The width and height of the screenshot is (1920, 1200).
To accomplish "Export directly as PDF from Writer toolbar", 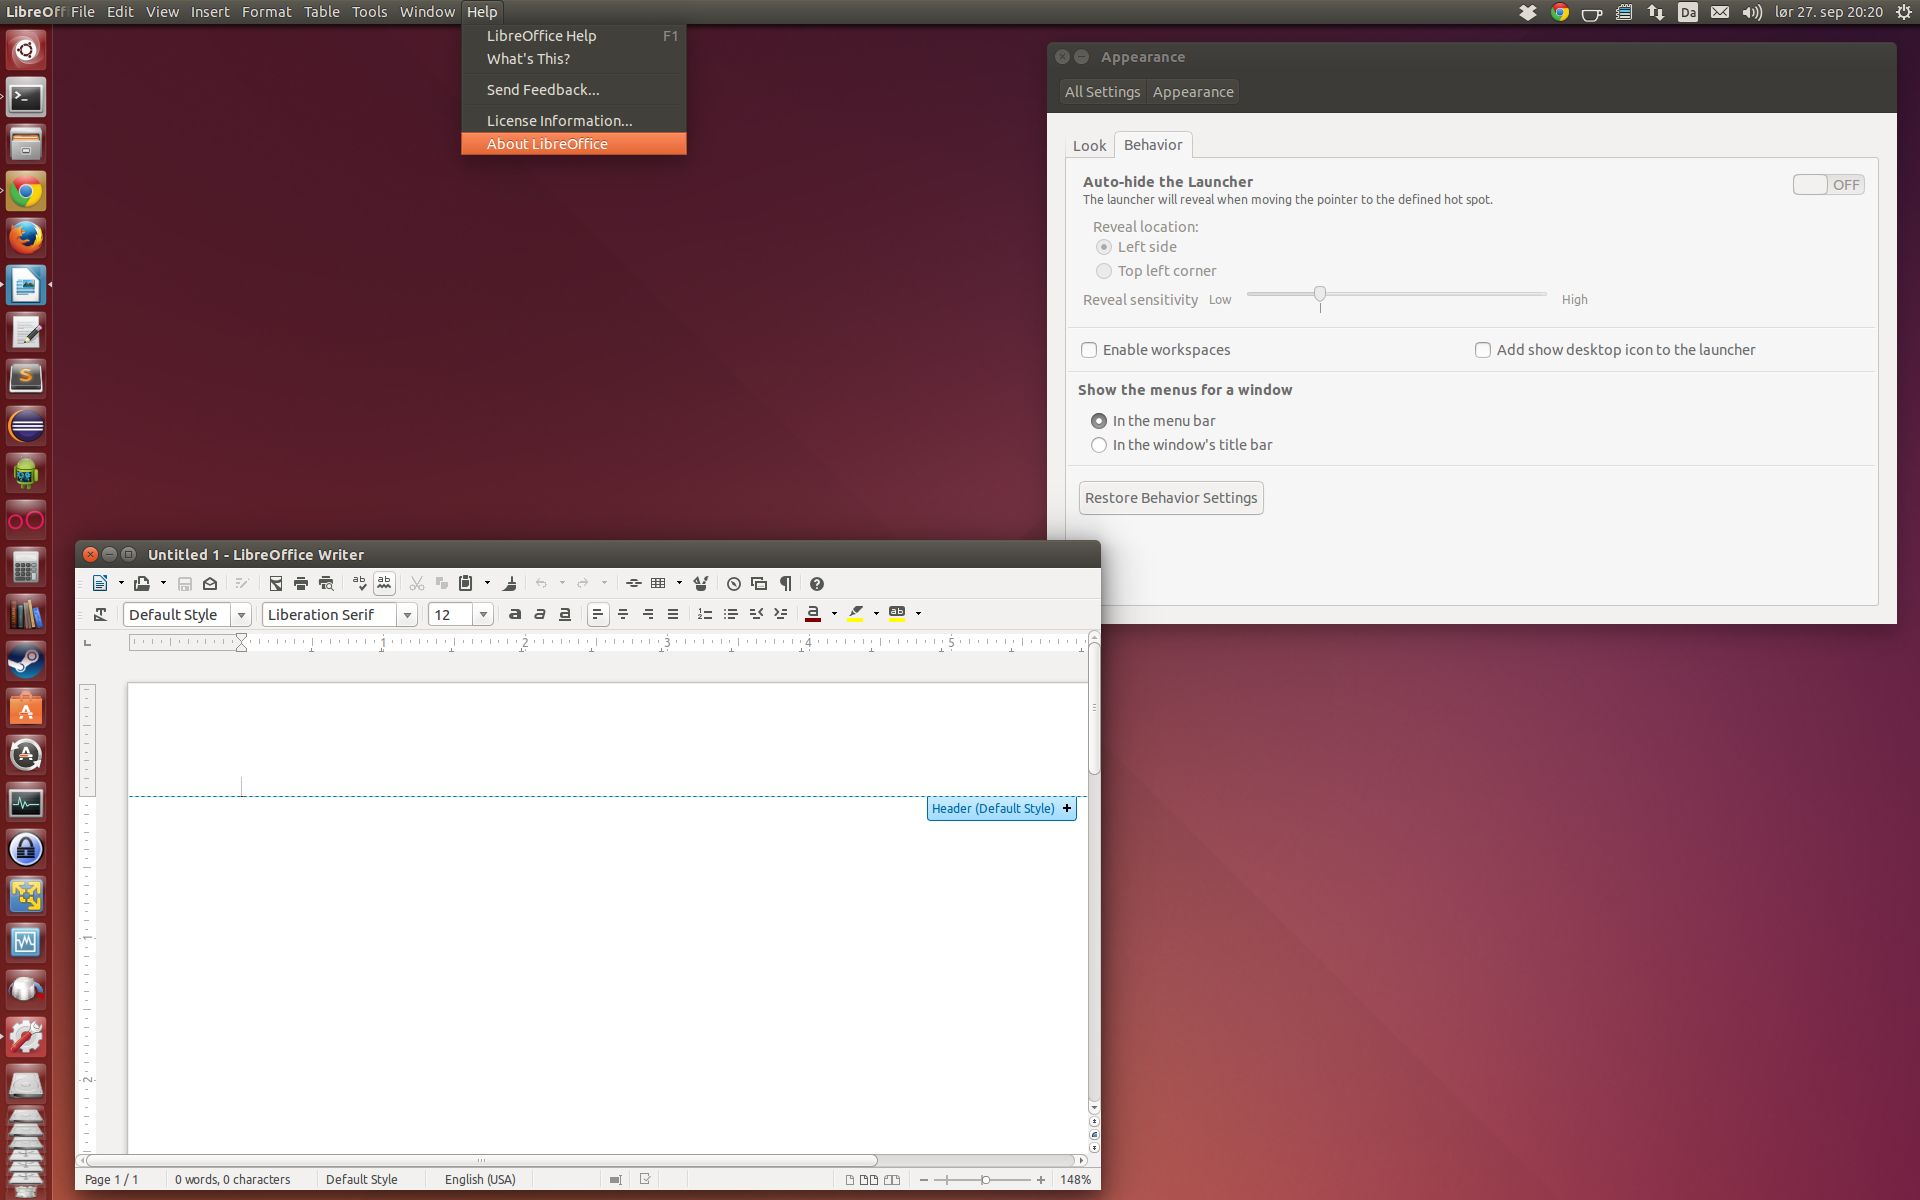I will (x=276, y=584).
